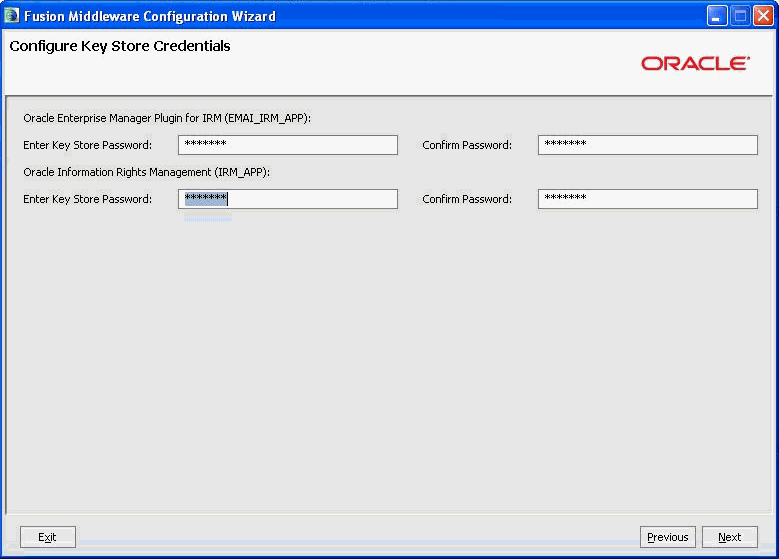Click the Oracle logo
The height and width of the screenshot is (560, 779).
[695, 64]
